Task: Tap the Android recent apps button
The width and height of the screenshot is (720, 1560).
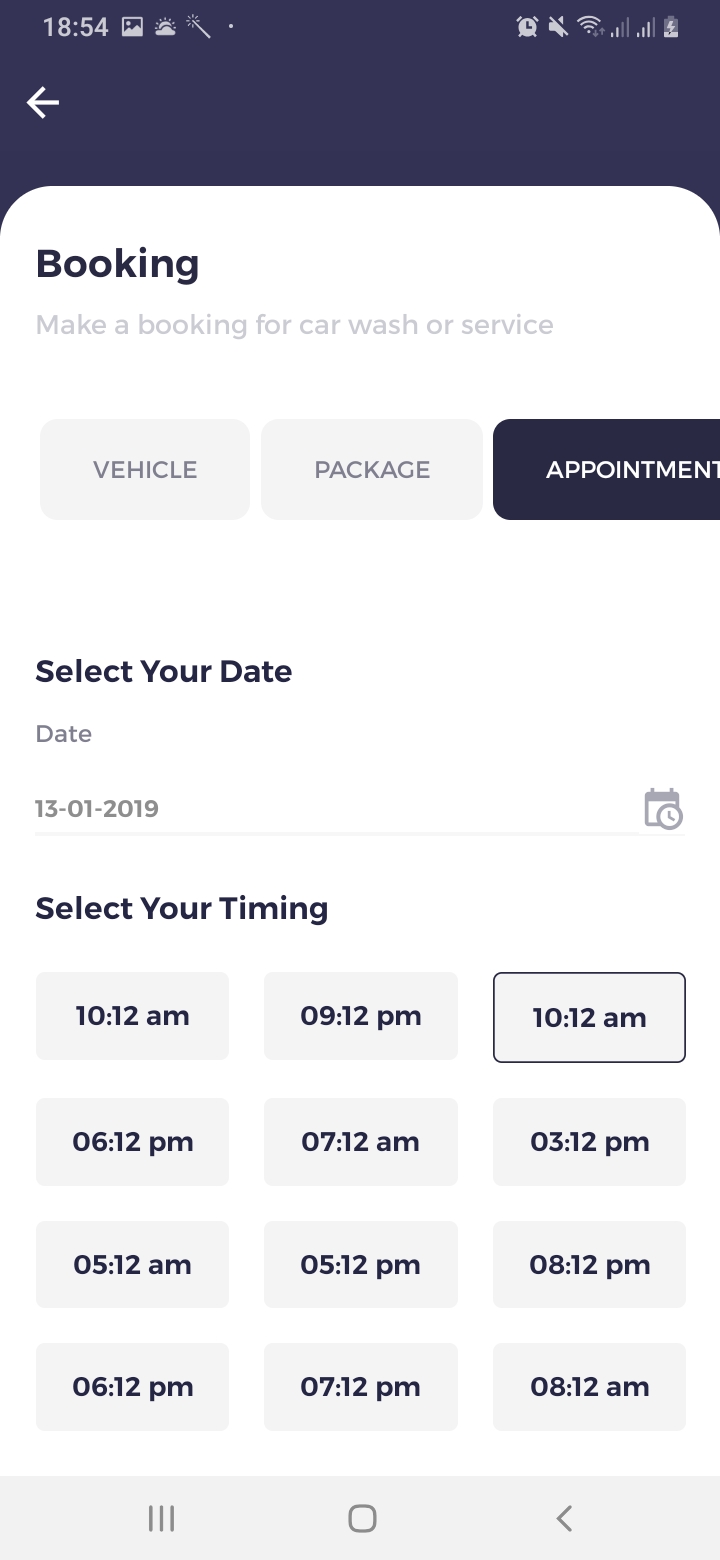Action: pos(161,1518)
